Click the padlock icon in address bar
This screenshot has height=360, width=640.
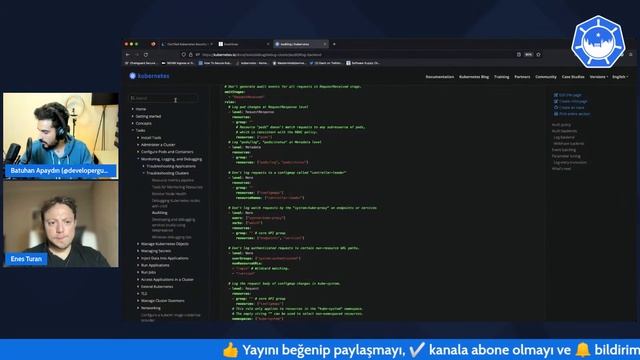(x=191, y=55)
